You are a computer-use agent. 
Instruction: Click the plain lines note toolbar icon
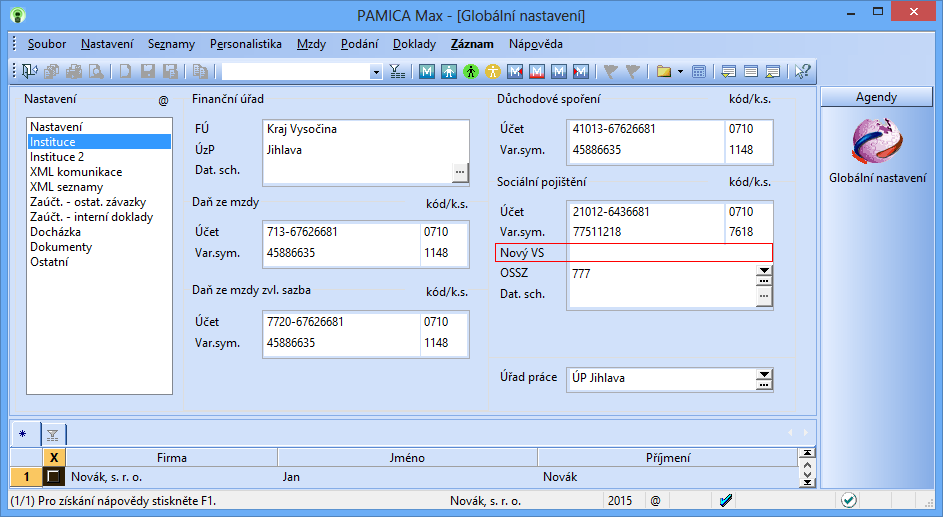coord(751,72)
